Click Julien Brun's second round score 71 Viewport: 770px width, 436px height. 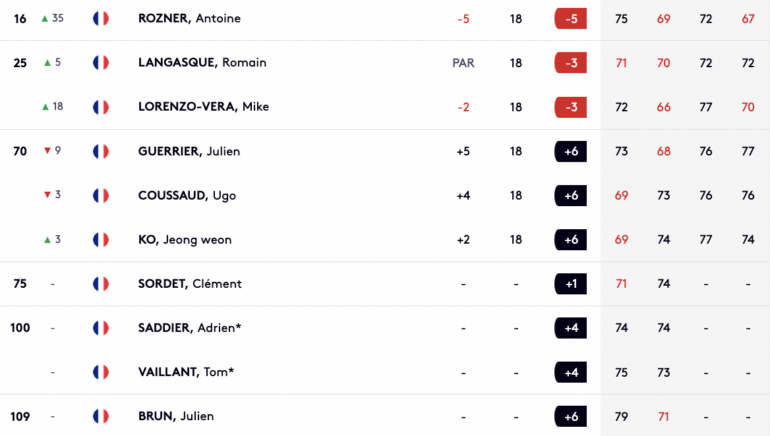pyautogui.click(x=664, y=416)
